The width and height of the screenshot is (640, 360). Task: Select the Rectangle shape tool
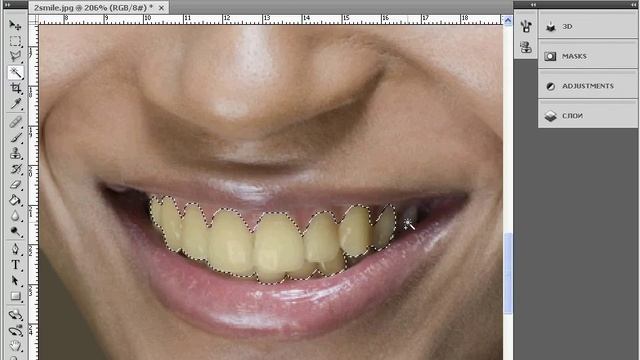coord(16,296)
